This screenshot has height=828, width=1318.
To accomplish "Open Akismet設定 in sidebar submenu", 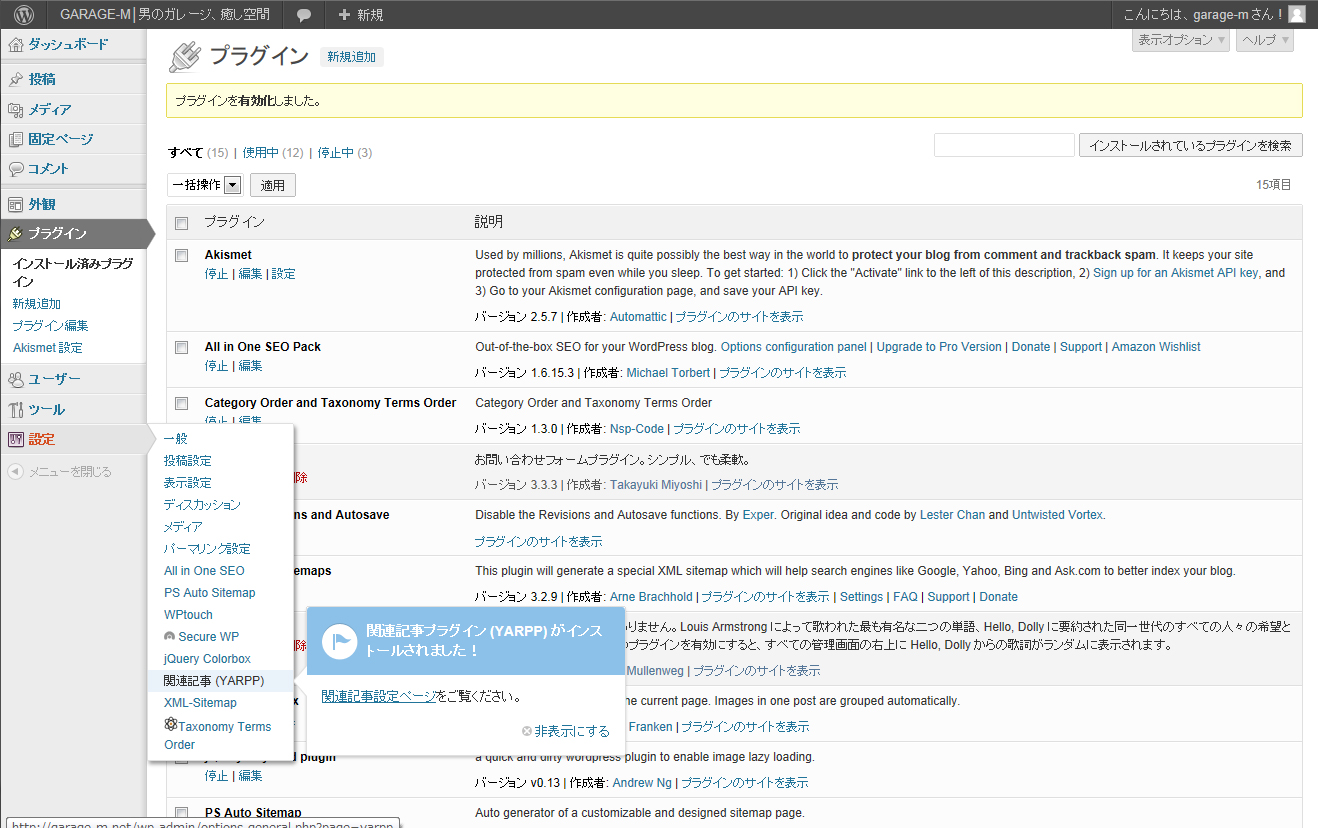I will 48,347.
